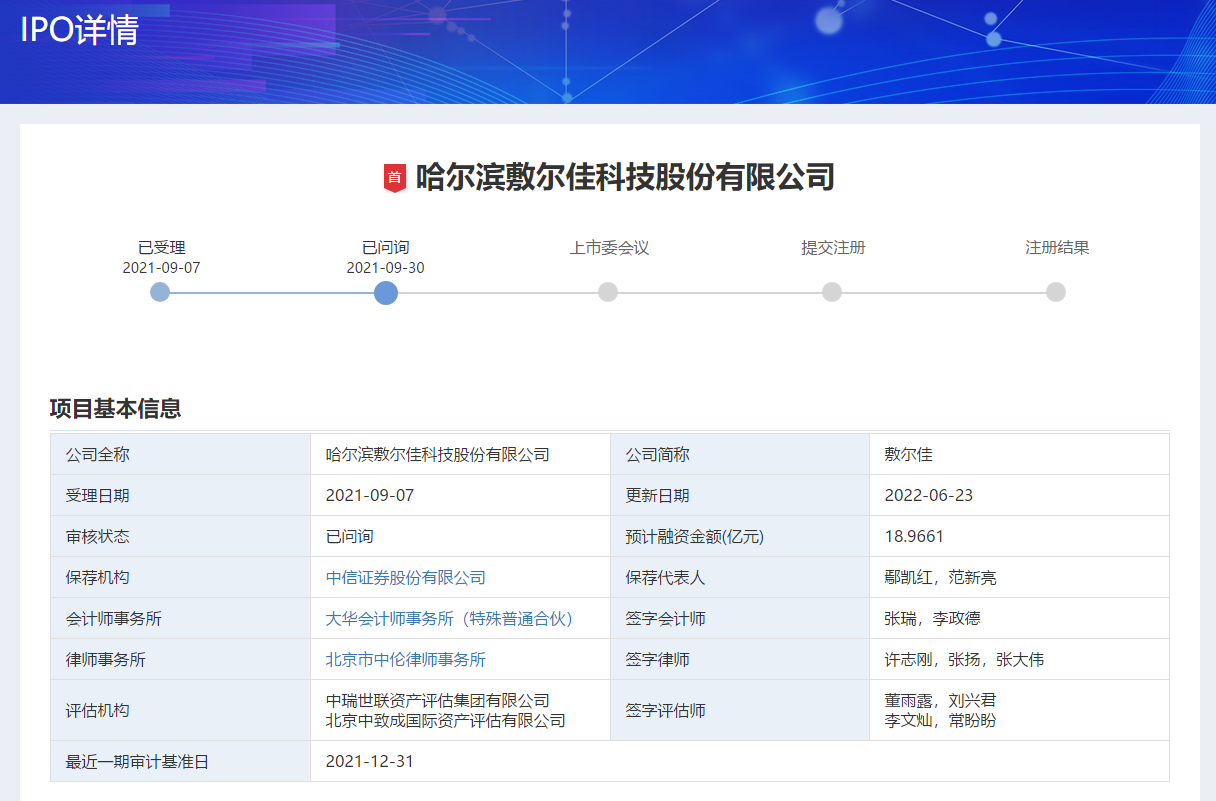Click the 最近一期审计基准日 label cell

[x=180, y=762]
